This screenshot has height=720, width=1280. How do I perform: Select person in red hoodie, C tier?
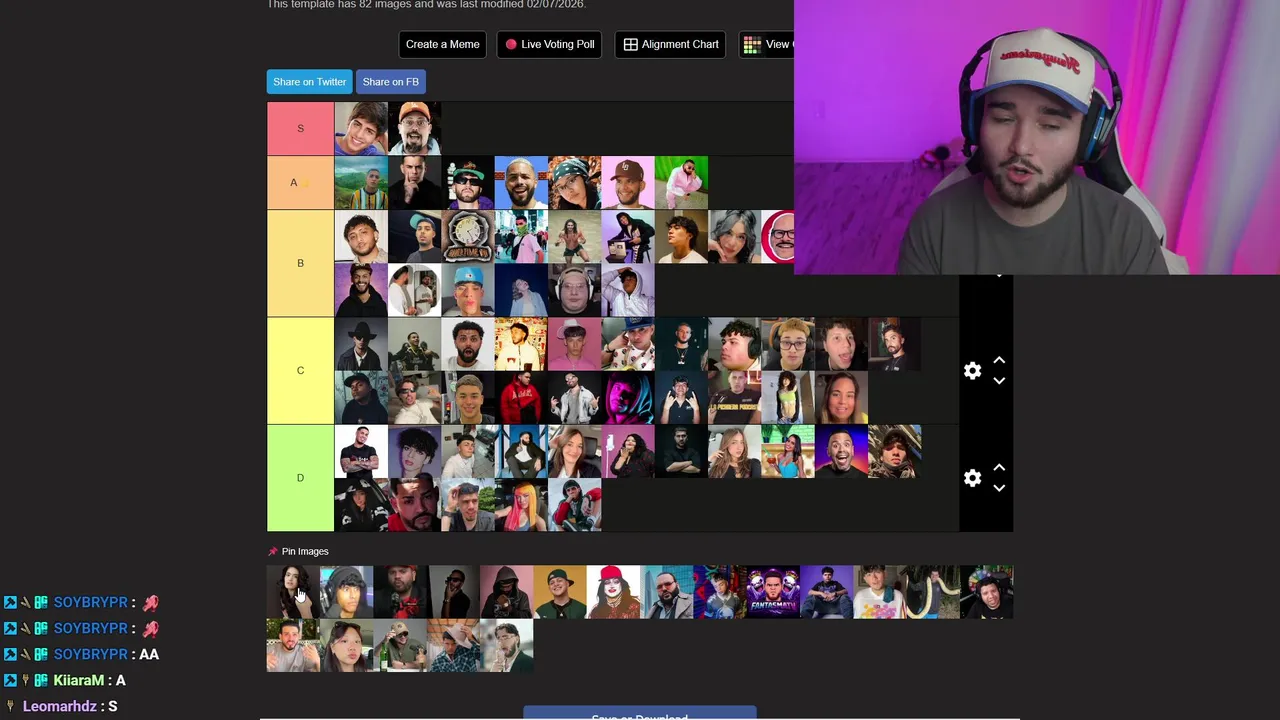click(521, 398)
